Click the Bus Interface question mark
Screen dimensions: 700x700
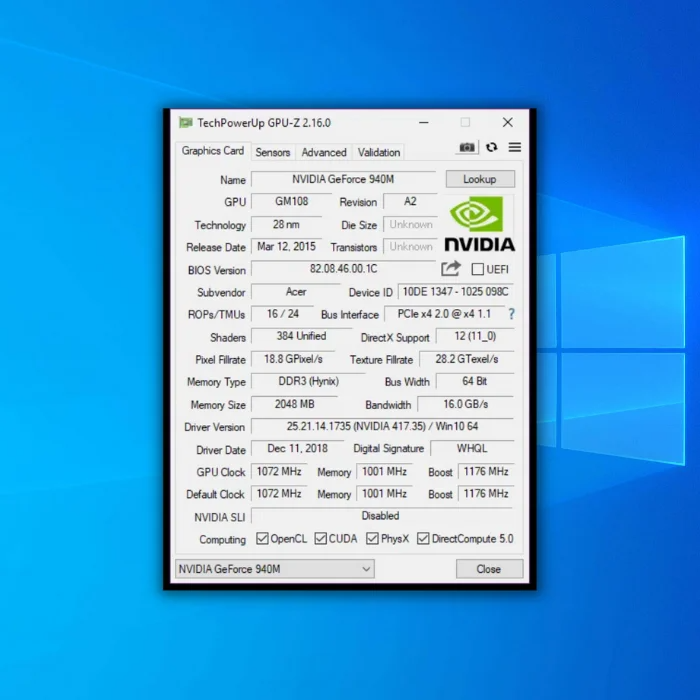tap(512, 314)
